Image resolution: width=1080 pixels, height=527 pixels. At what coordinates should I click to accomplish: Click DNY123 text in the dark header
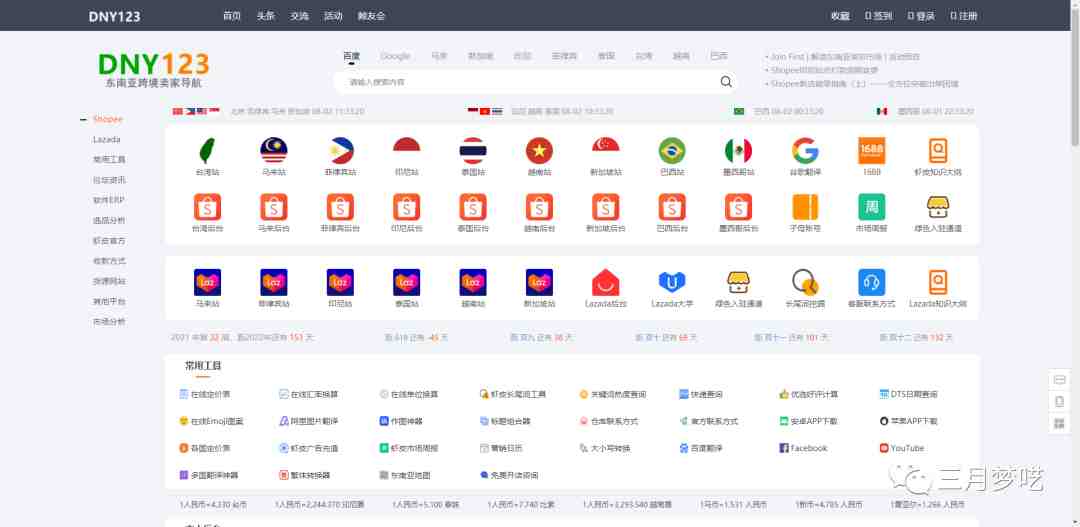(114, 16)
